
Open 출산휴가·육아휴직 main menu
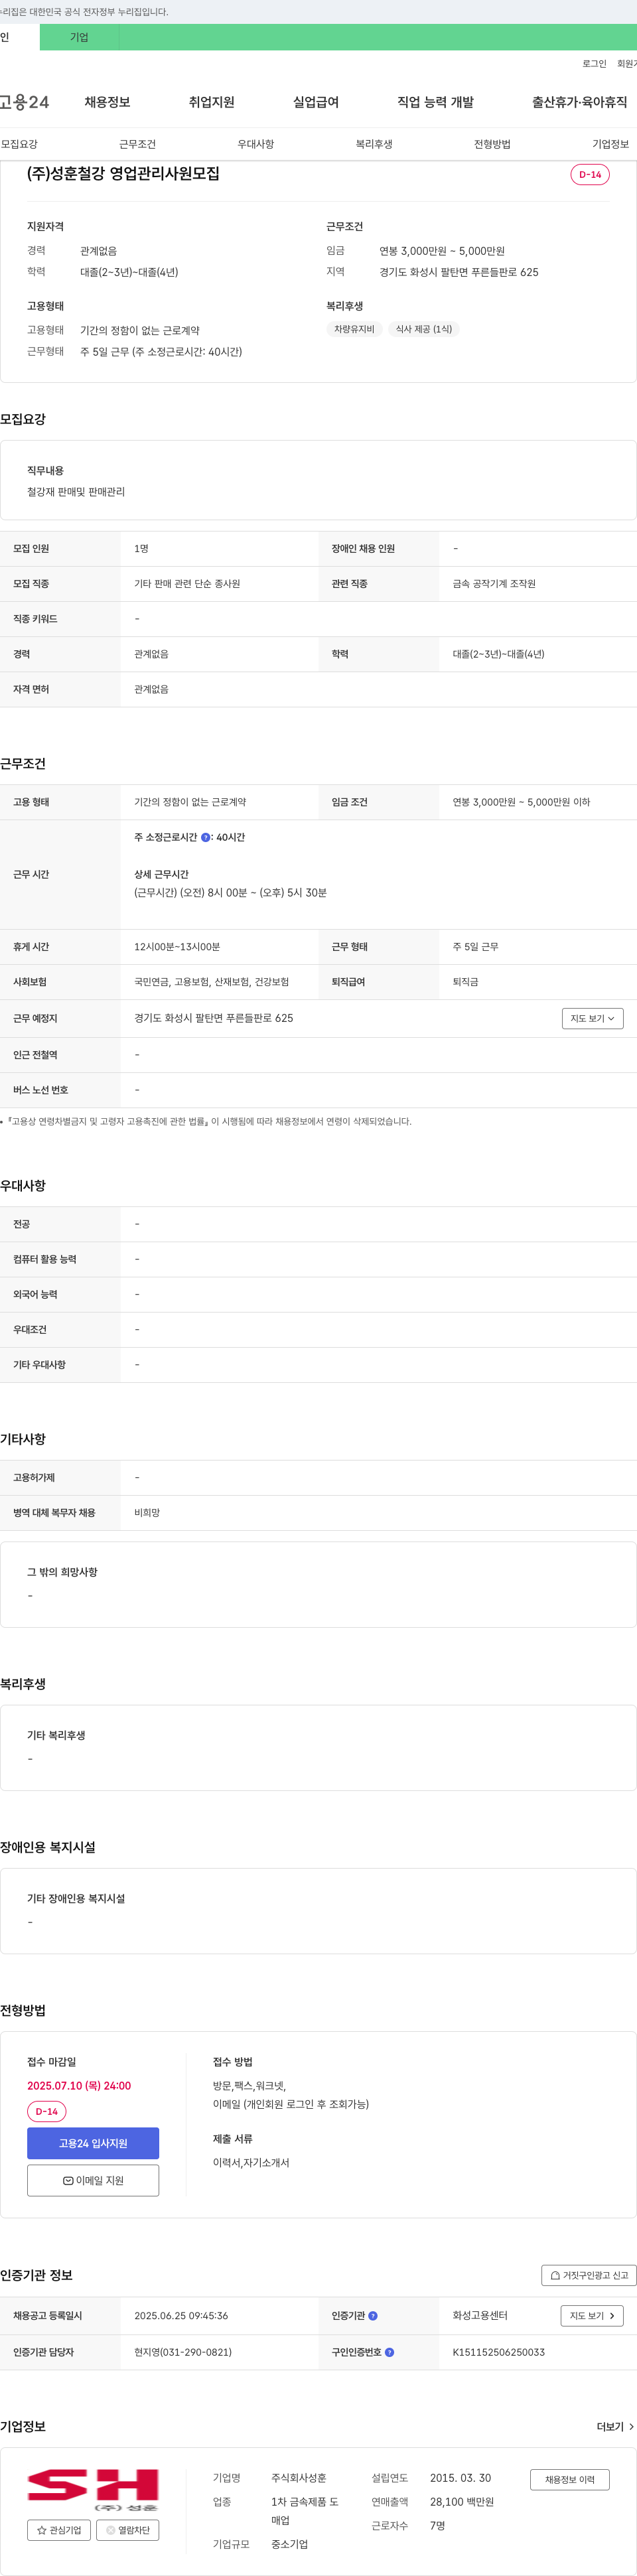click(579, 102)
